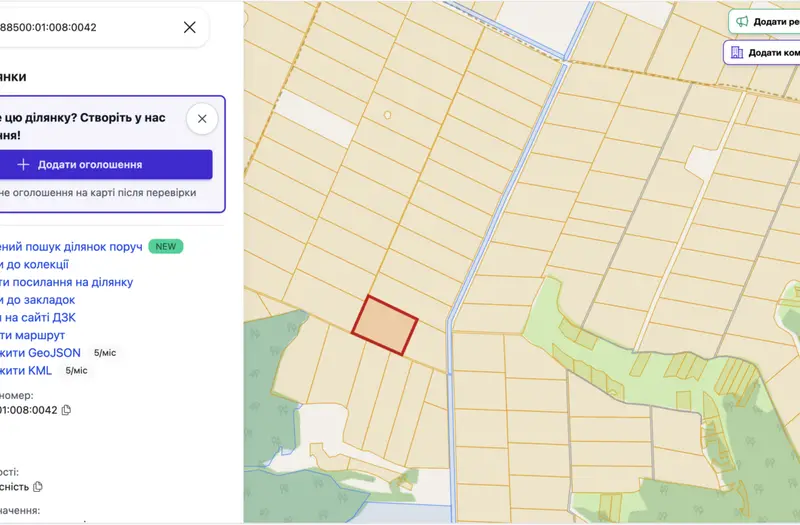Click the Додати компанію button on map
Image resolution: width=800 pixels, height=525 pixels.
tap(762, 53)
